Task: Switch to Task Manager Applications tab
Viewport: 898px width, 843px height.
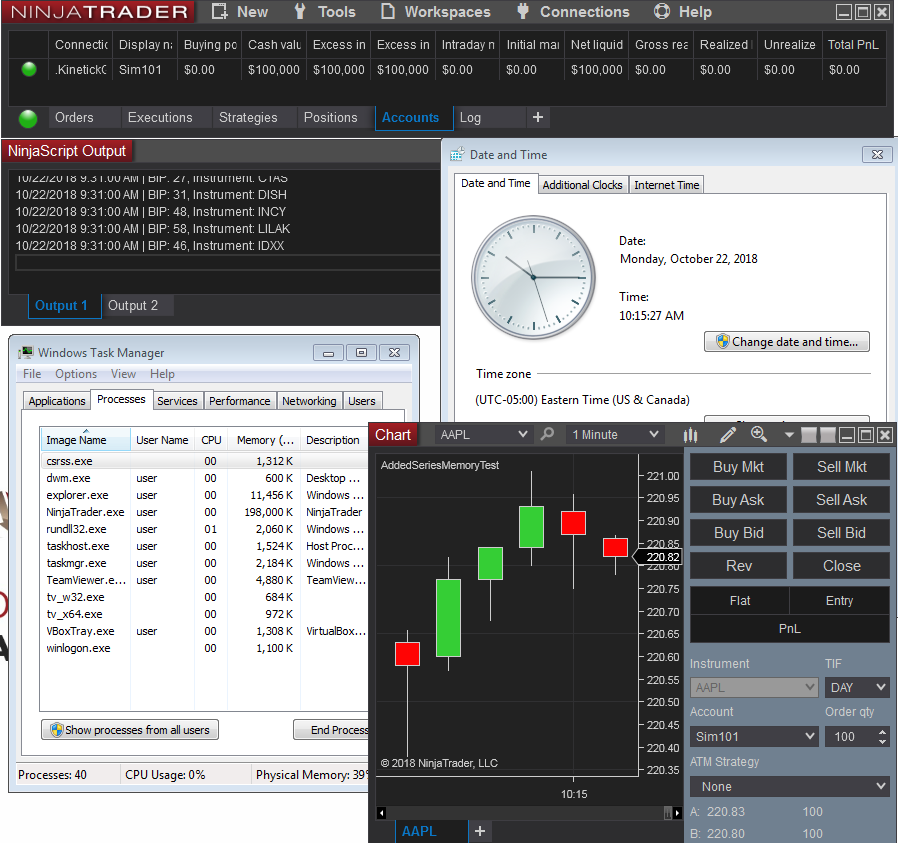Action: 57,401
